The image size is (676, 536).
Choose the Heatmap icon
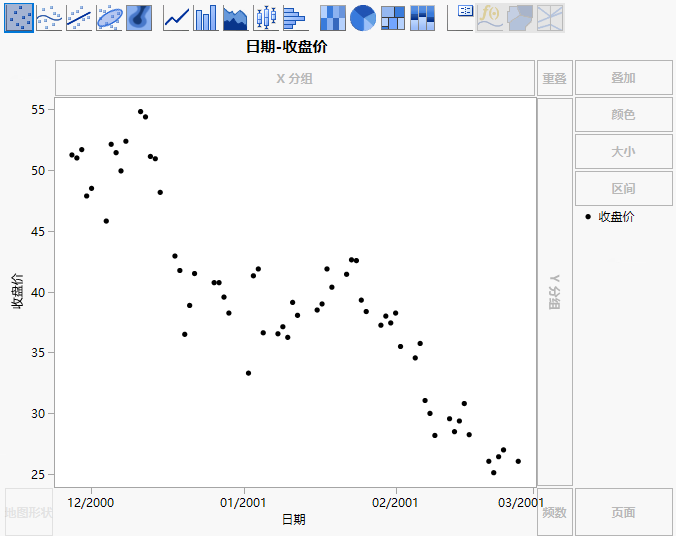[x=332, y=17]
